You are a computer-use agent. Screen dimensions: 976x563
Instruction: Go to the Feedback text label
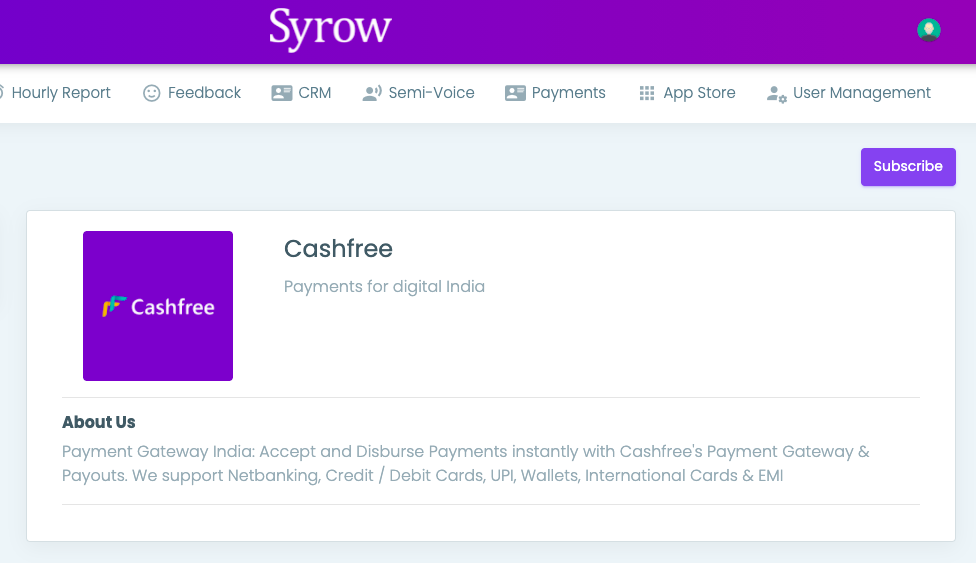click(204, 93)
